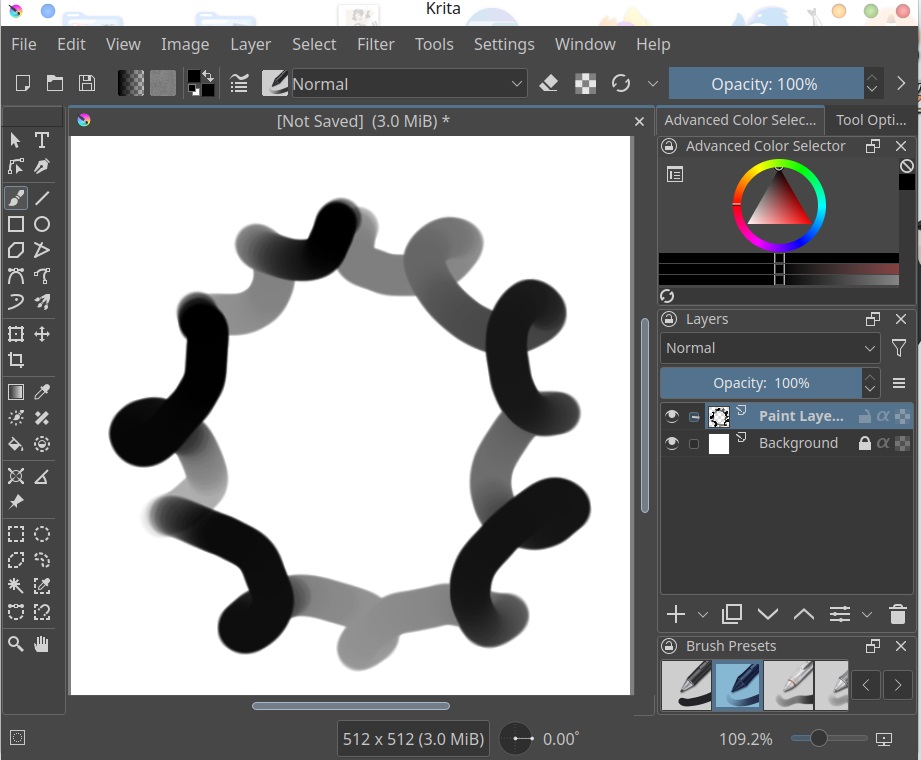Select the Text tool in toolbox

[42, 140]
